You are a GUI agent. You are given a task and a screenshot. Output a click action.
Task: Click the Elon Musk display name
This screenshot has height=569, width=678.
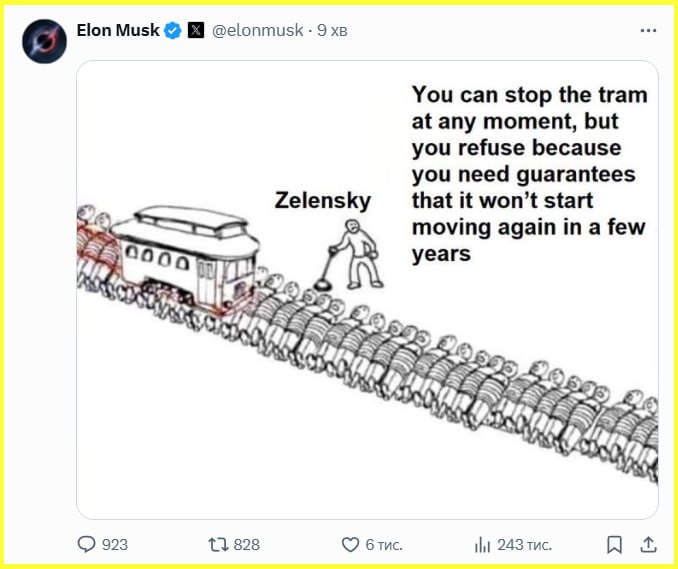click(118, 31)
